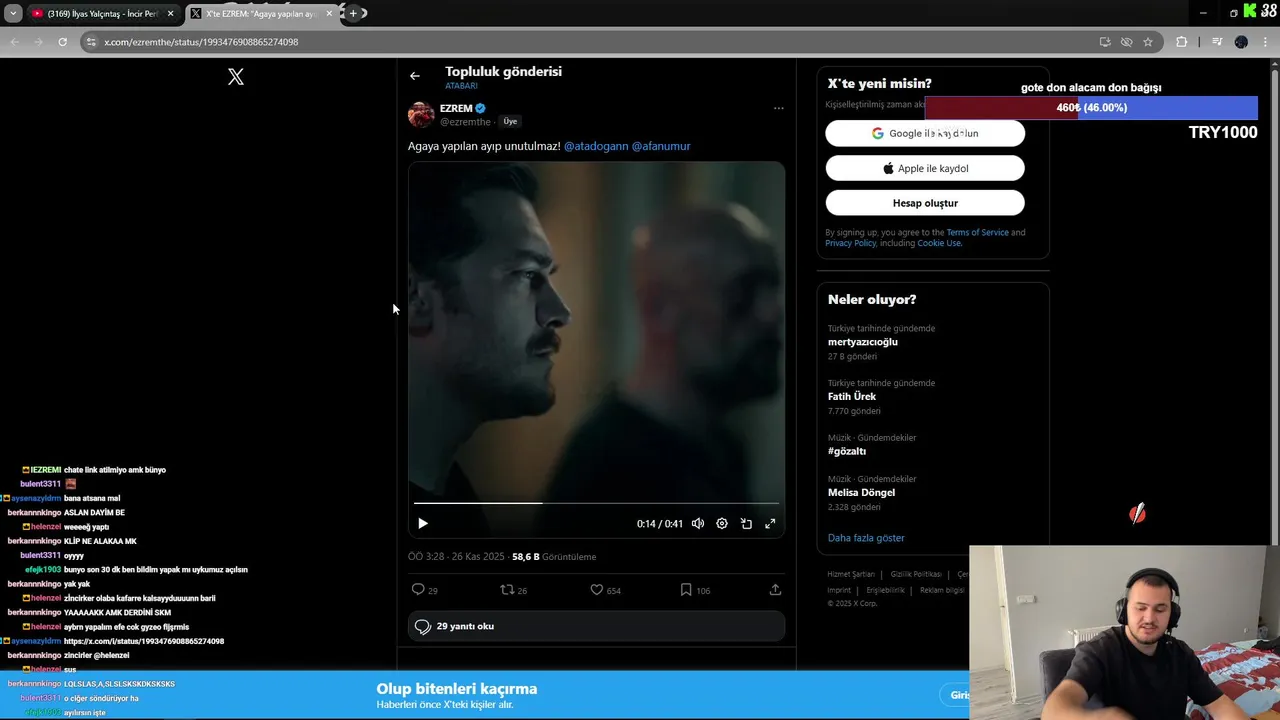
Task: Click Daha fazla göster link
Action: tap(866, 538)
